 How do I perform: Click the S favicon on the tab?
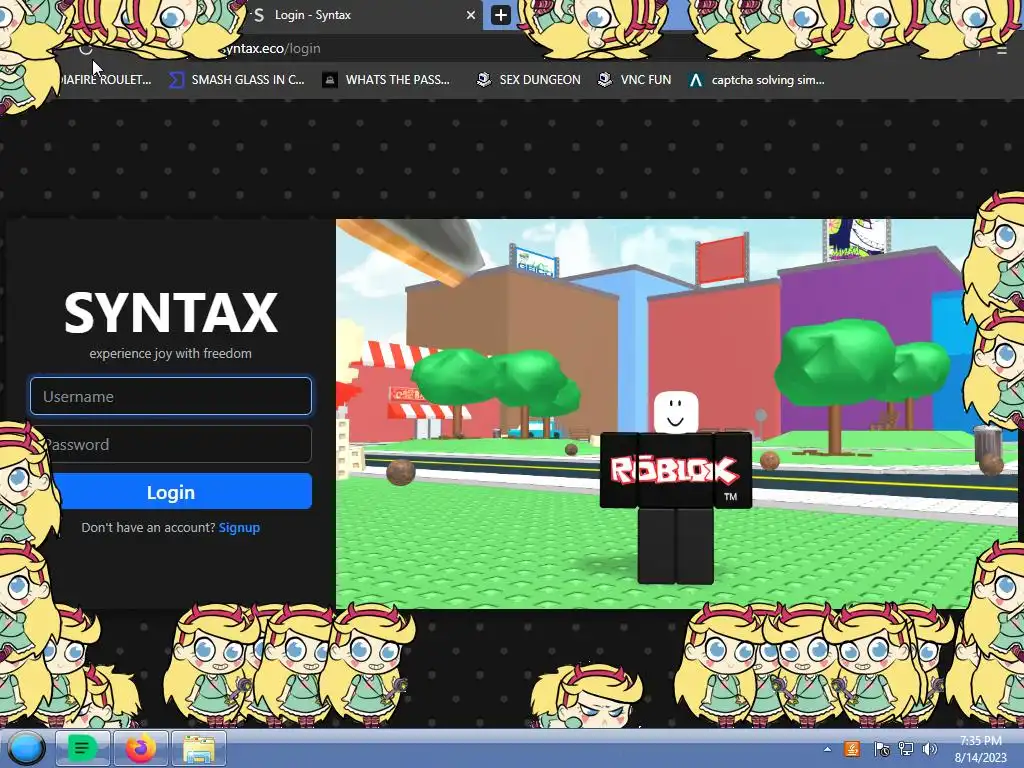pyautogui.click(x=259, y=15)
